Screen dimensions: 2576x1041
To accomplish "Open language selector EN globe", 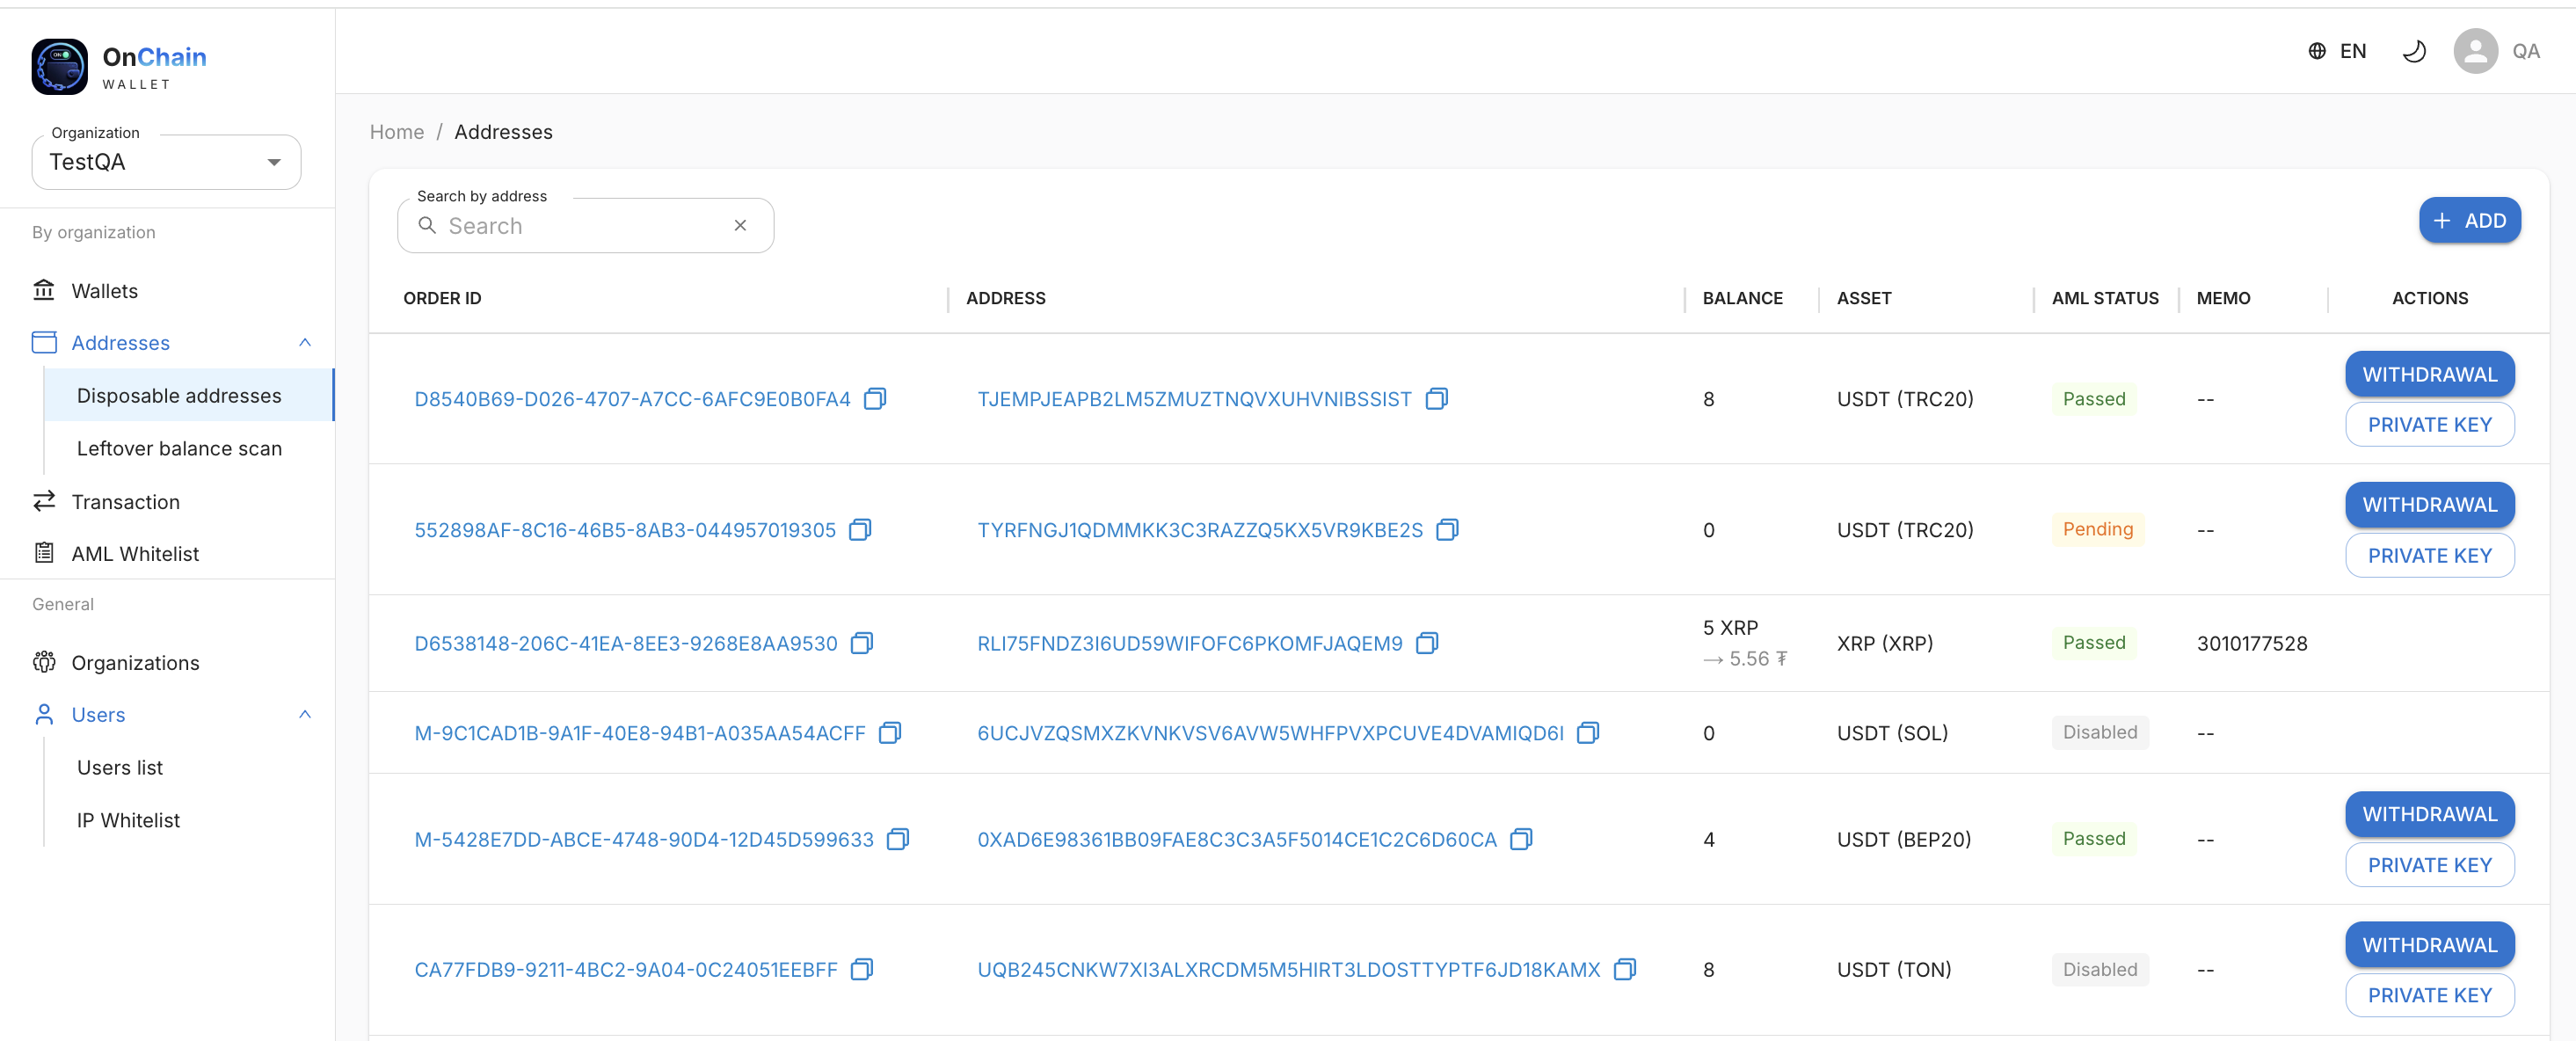I will click(2337, 51).
